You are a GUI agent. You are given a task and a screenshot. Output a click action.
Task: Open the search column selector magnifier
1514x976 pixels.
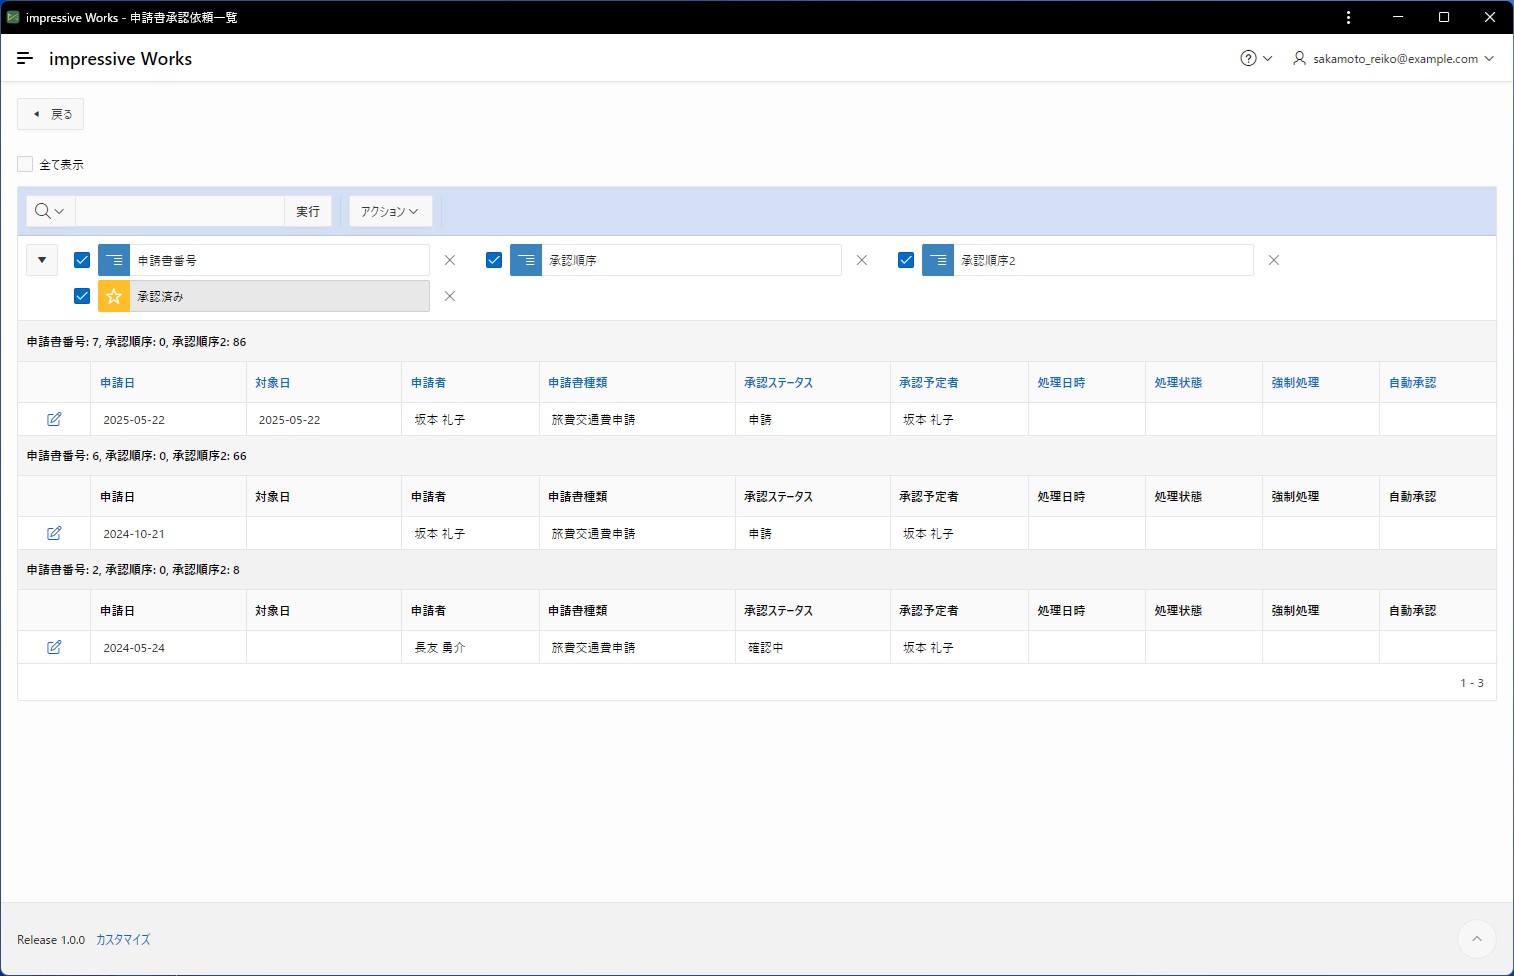[49, 211]
